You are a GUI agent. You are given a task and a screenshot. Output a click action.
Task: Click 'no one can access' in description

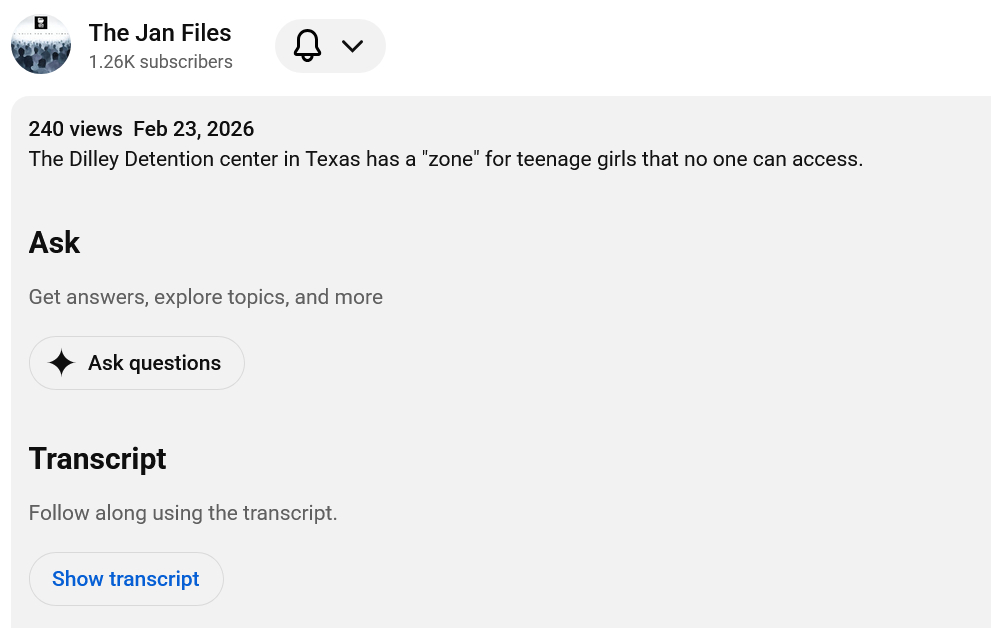(x=773, y=159)
